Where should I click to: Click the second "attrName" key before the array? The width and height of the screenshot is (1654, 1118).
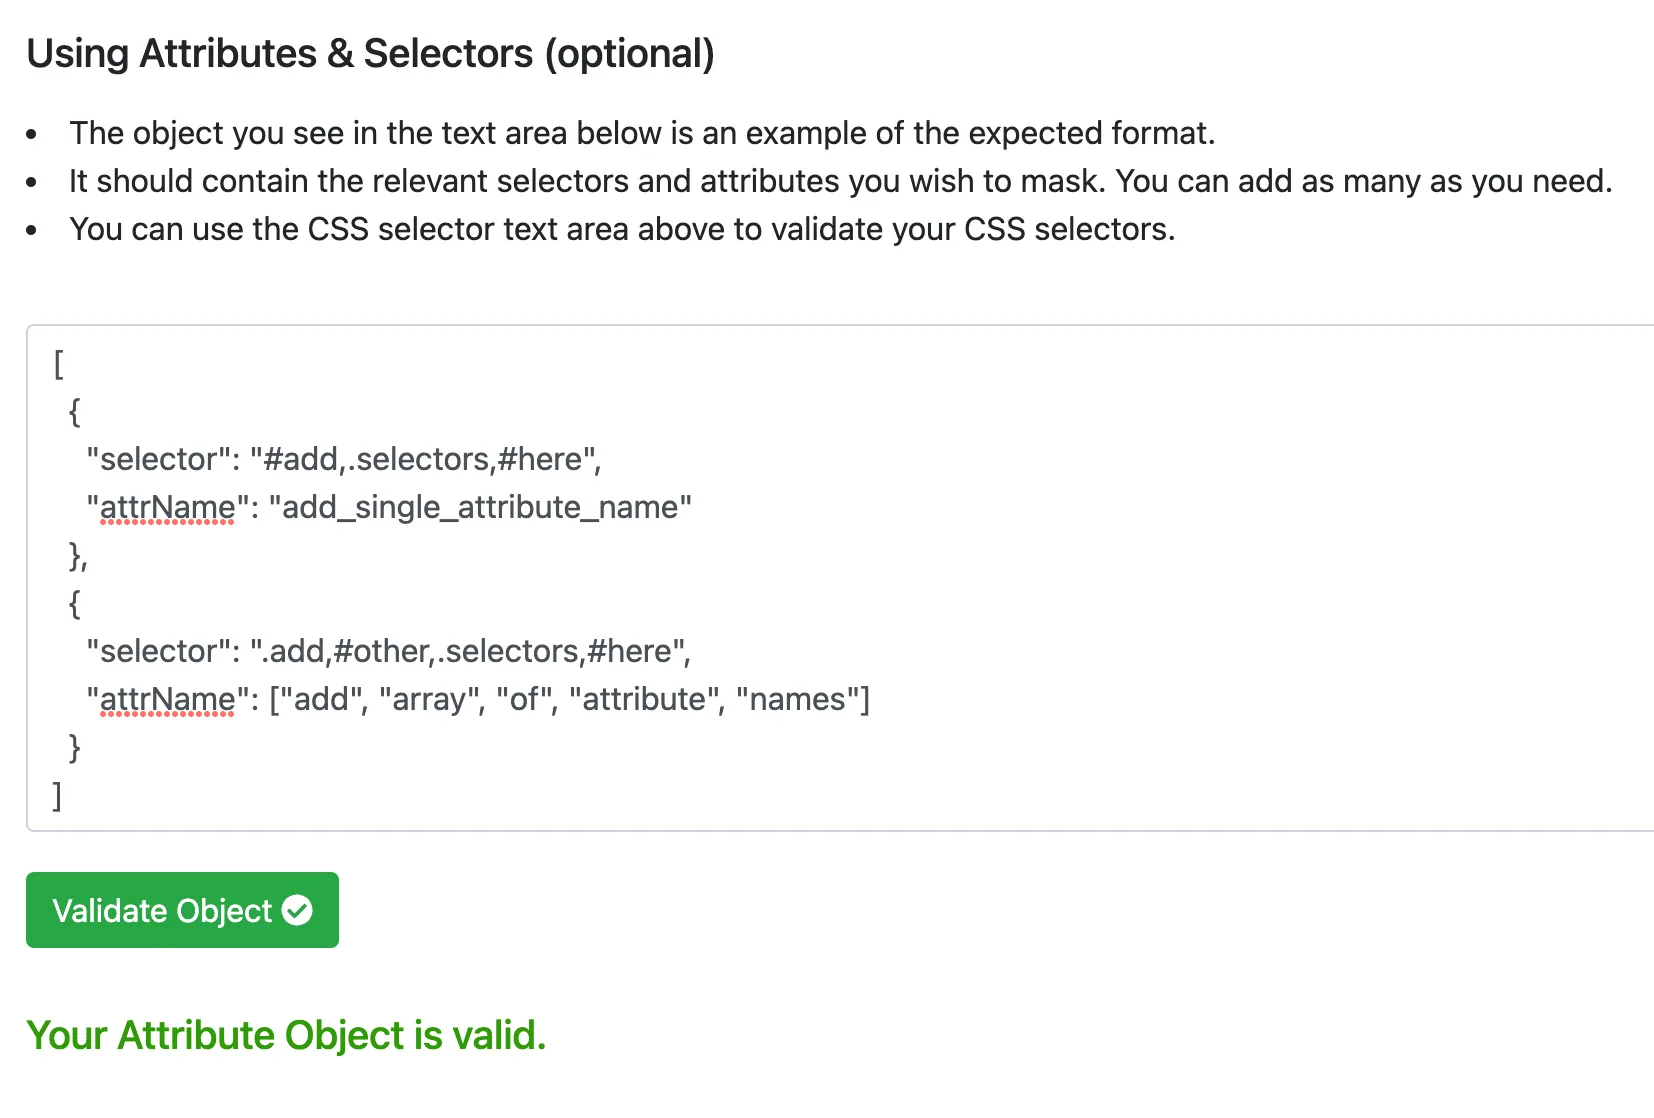pyautogui.click(x=166, y=699)
